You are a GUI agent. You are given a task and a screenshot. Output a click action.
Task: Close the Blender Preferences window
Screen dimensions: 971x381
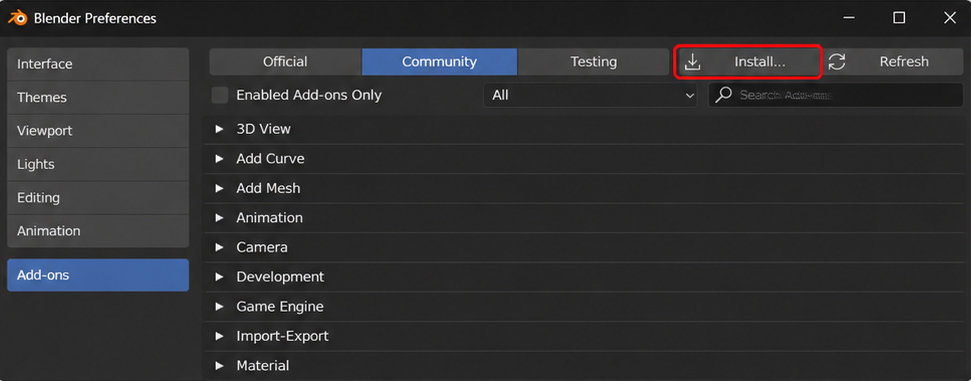click(x=949, y=18)
